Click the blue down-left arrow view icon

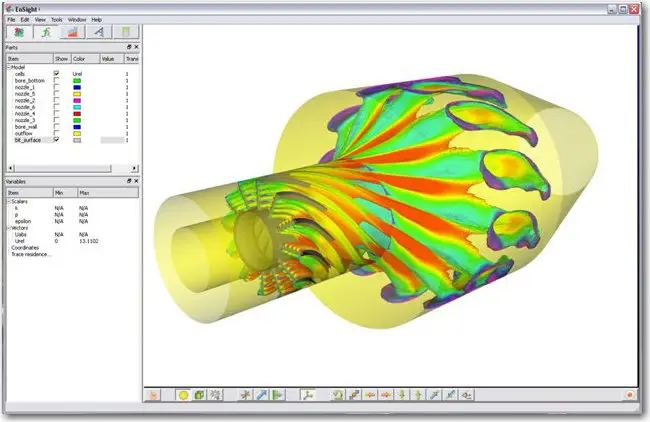pyautogui.click(x=451, y=395)
